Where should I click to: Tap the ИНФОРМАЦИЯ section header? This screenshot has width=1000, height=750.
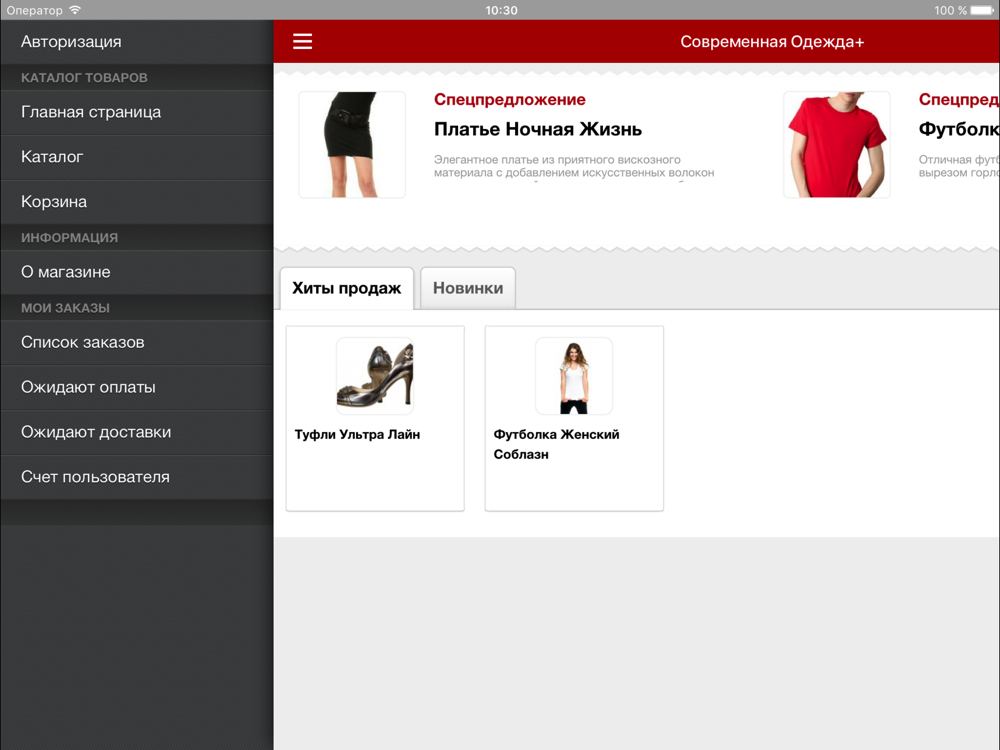click(x=70, y=238)
